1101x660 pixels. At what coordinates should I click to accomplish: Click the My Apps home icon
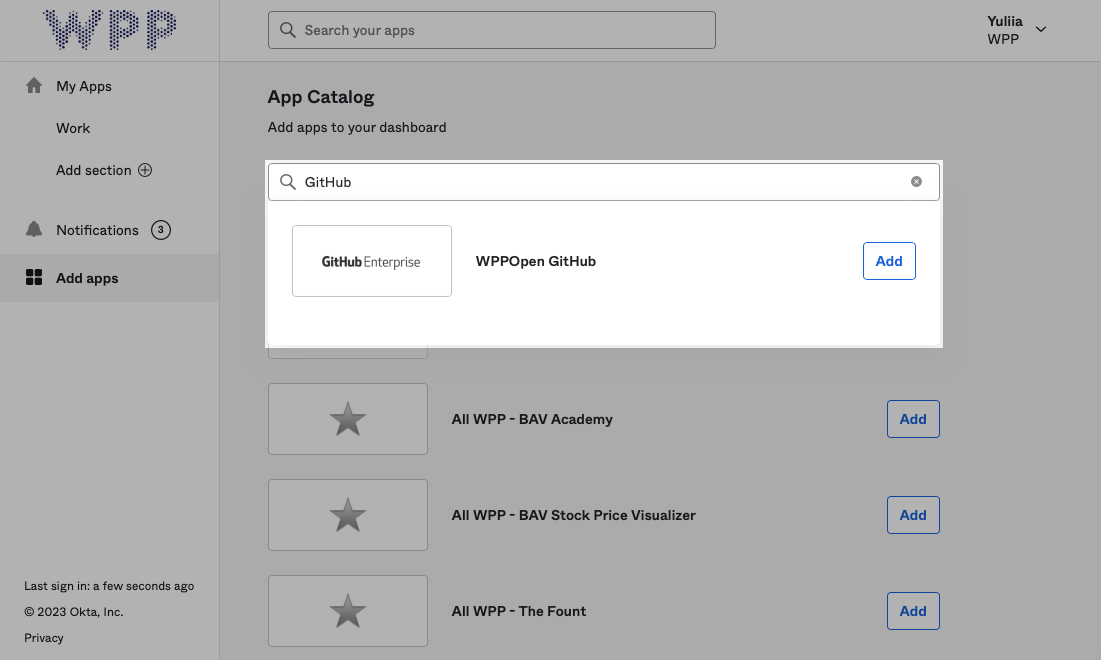click(34, 86)
